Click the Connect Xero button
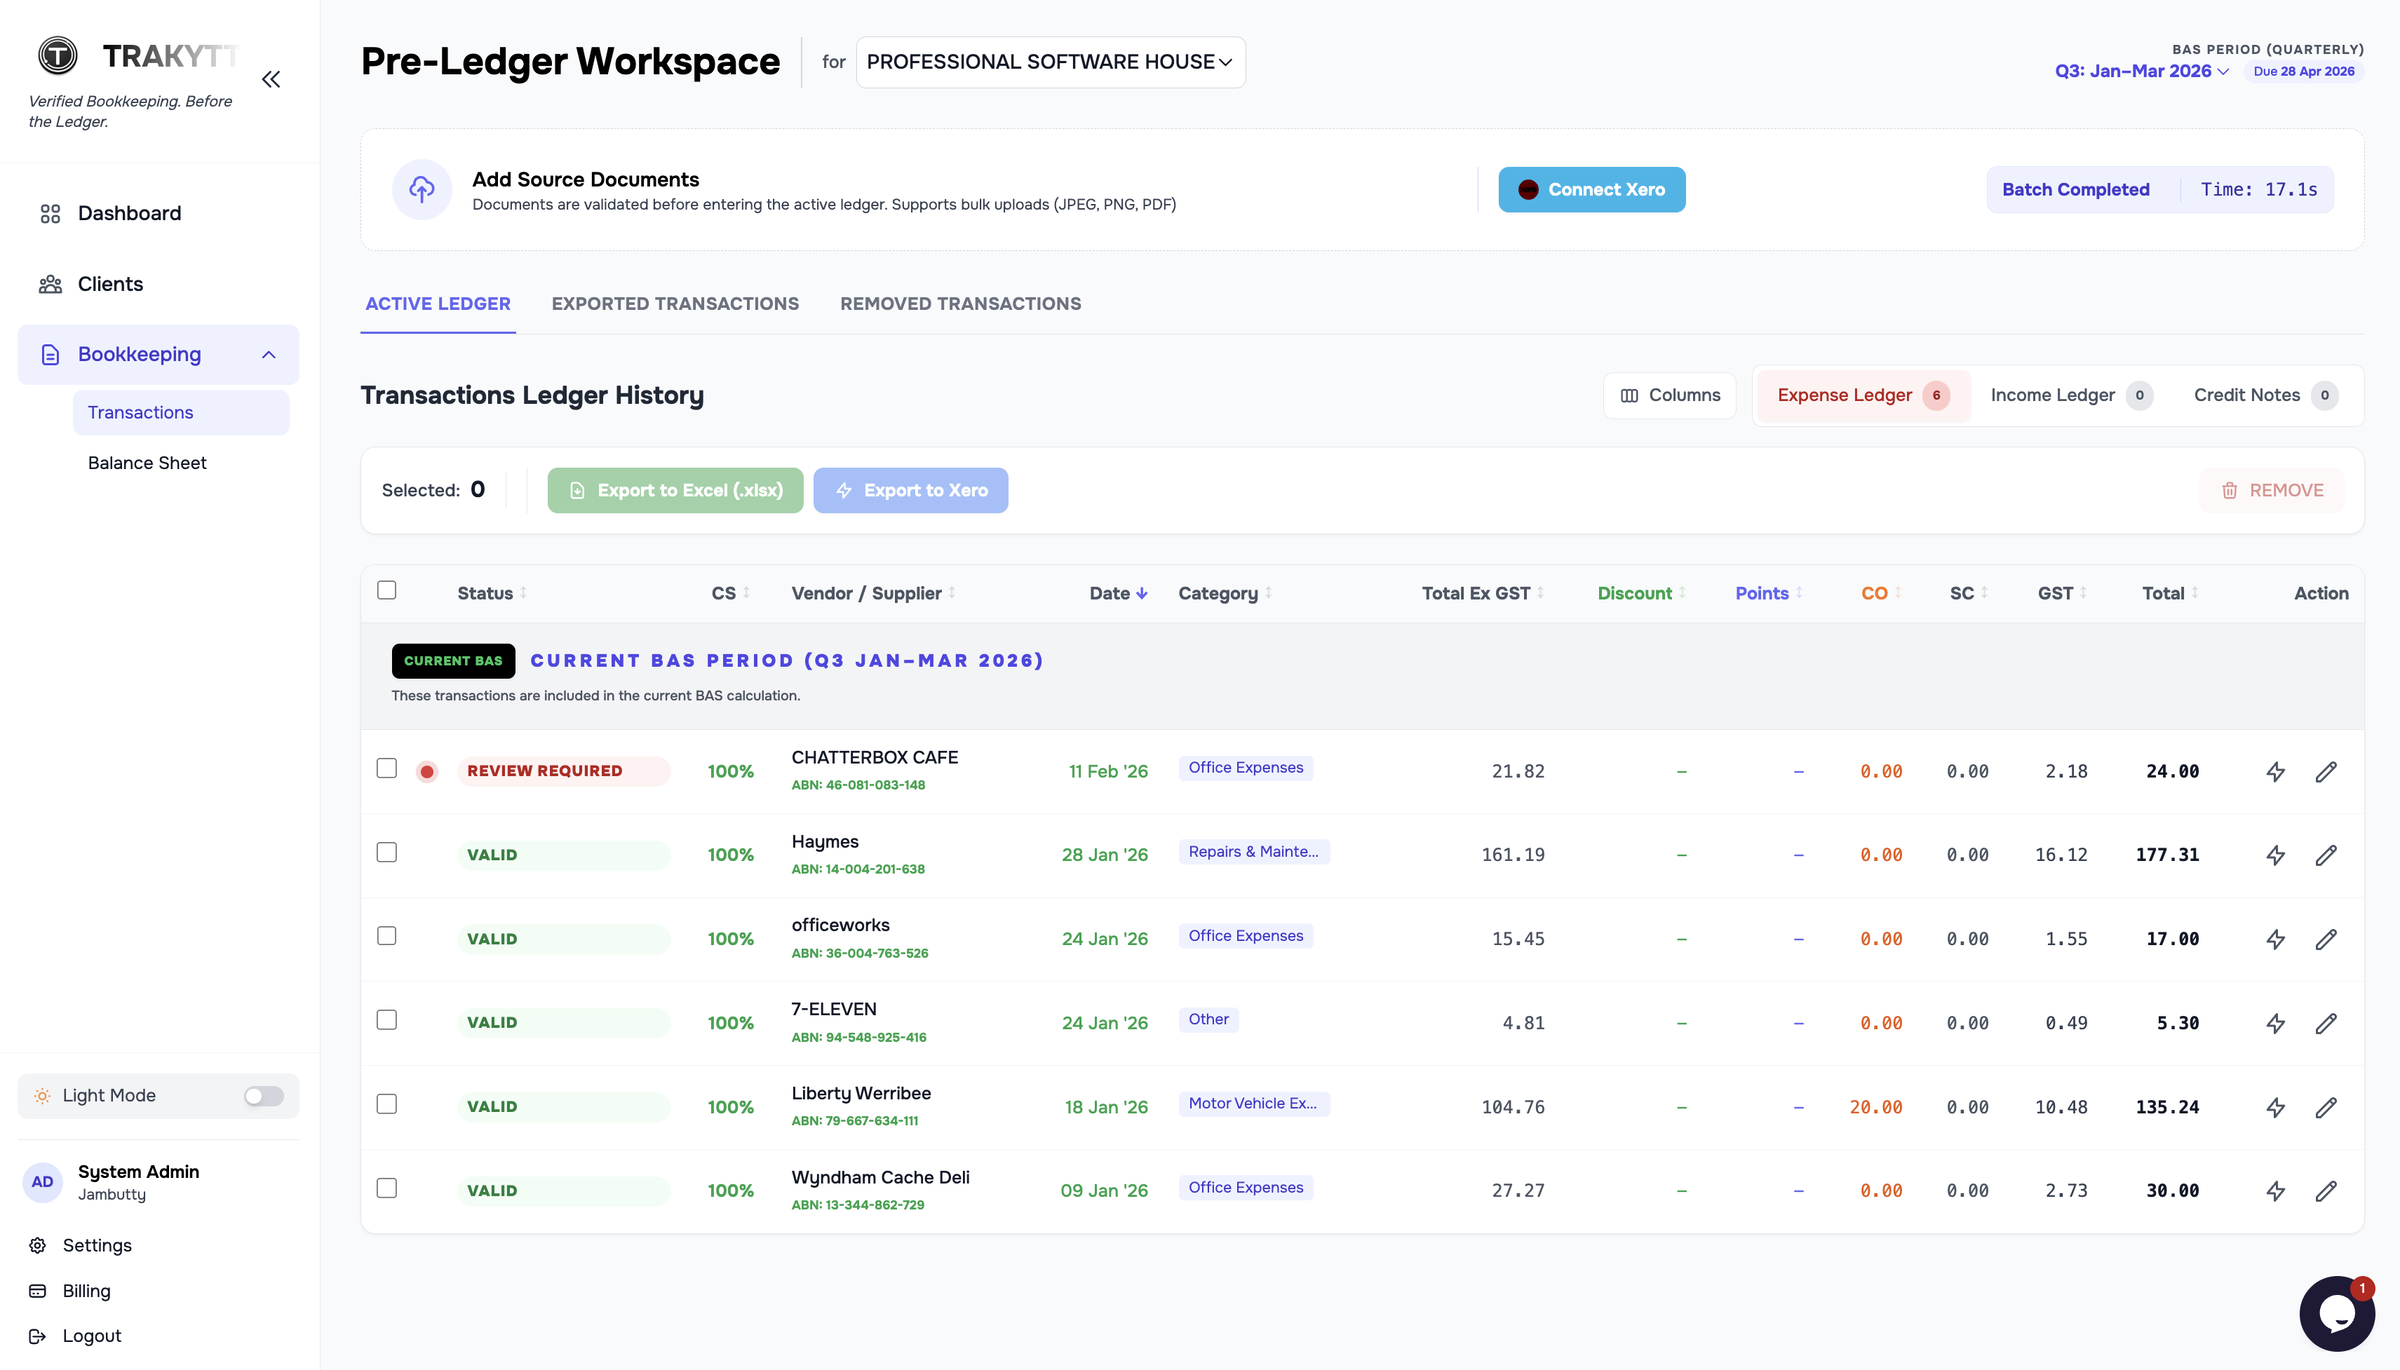The image size is (2400, 1370). pos(1591,190)
